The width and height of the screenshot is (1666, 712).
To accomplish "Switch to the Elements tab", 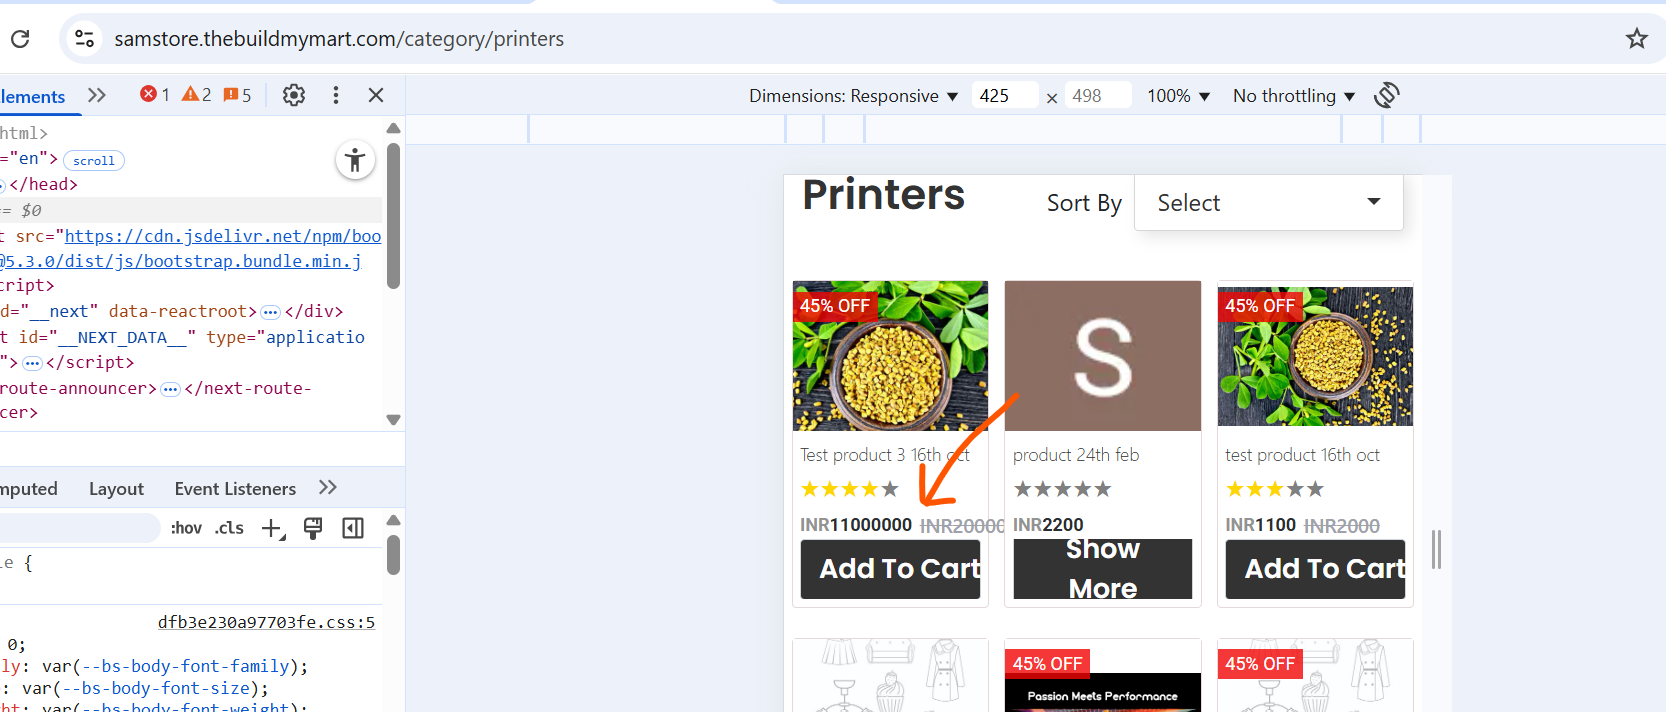I will click(33, 96).
